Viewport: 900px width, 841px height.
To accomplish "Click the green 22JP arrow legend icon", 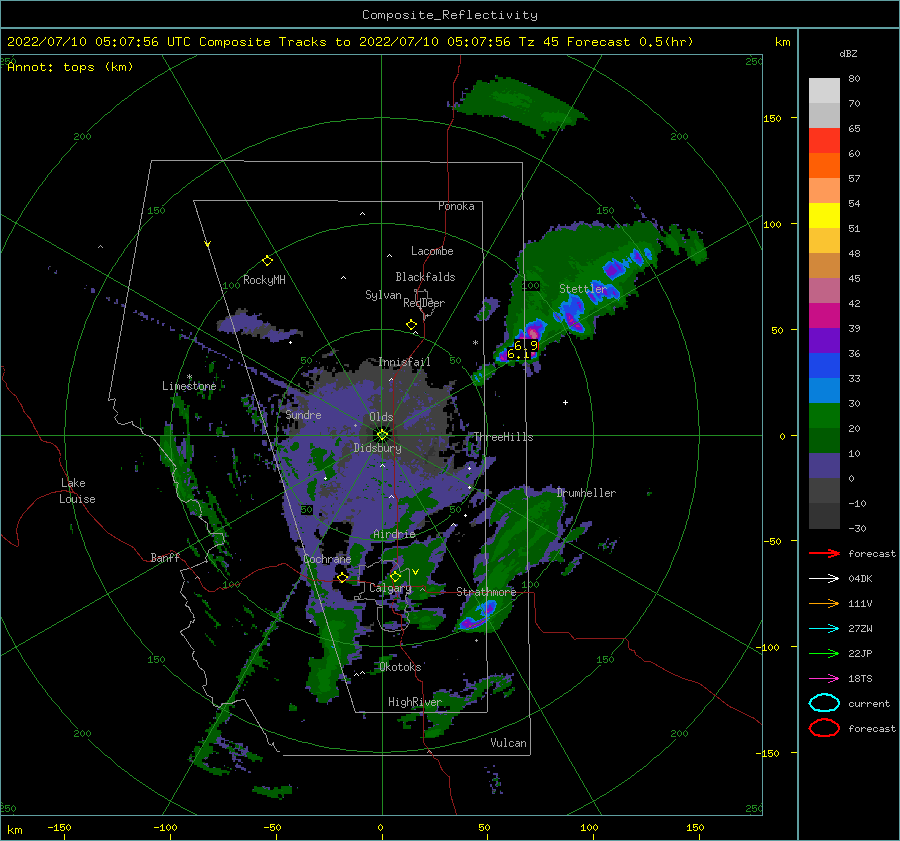I will tap(824, 653).
